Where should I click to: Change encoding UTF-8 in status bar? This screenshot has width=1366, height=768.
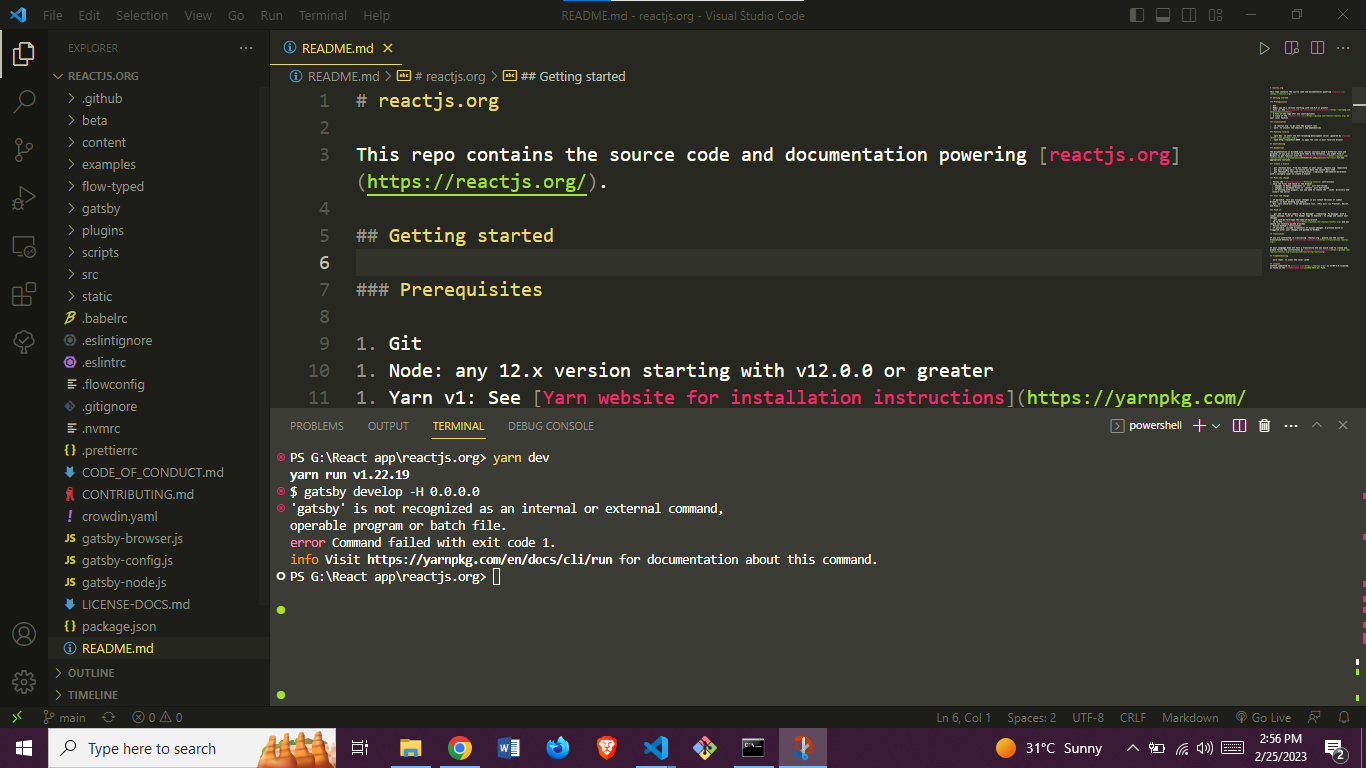pyautogui.click(x=1088, y=717)
